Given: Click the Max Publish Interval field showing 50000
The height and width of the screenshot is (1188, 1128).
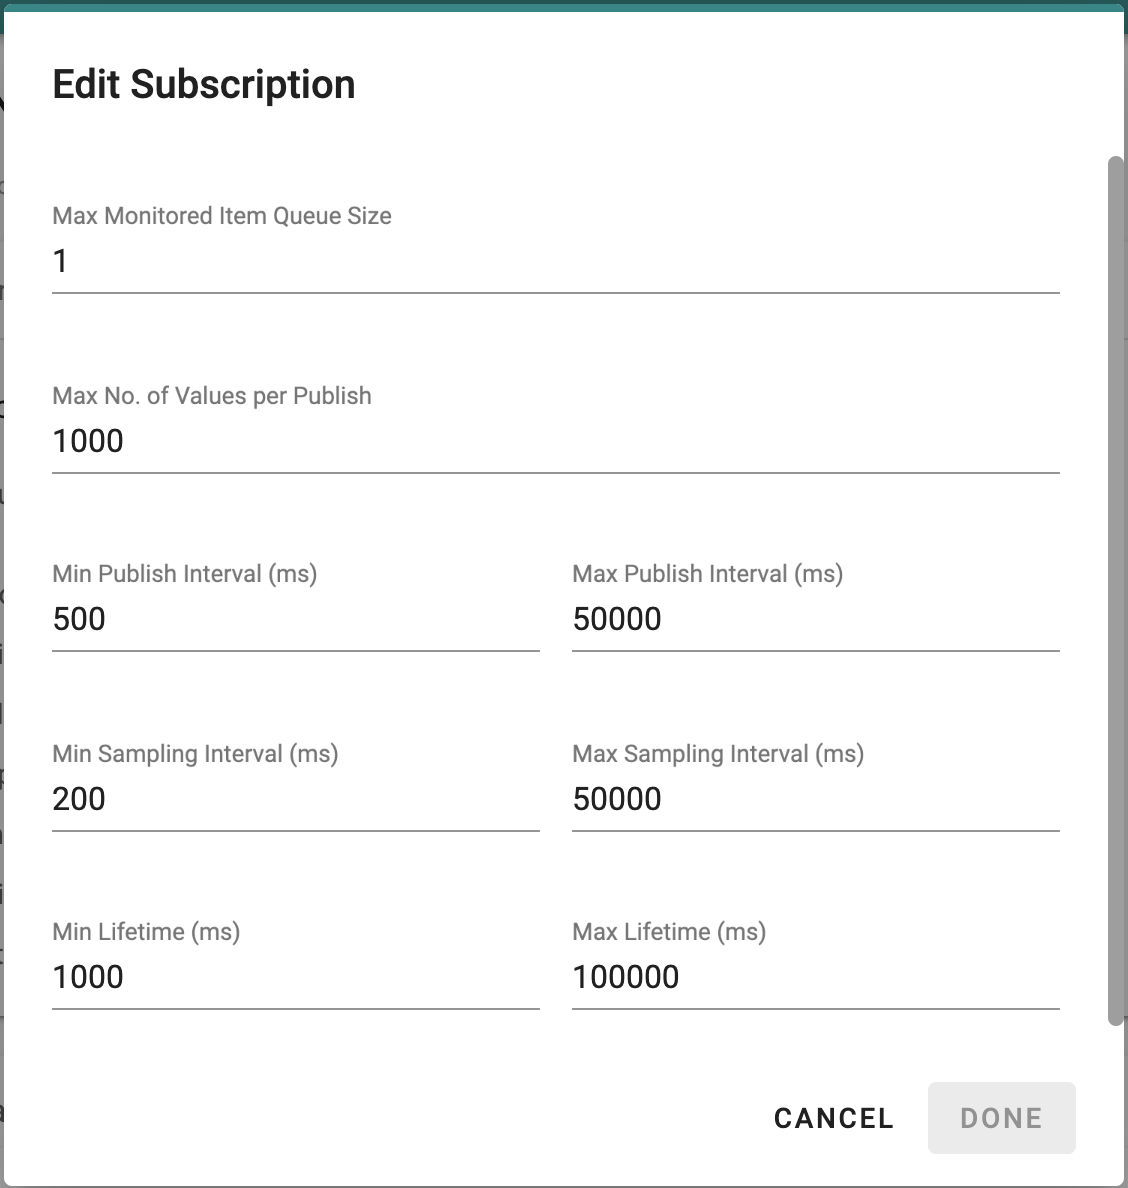Looking at the screenshot, I should (x=816, y=619).
